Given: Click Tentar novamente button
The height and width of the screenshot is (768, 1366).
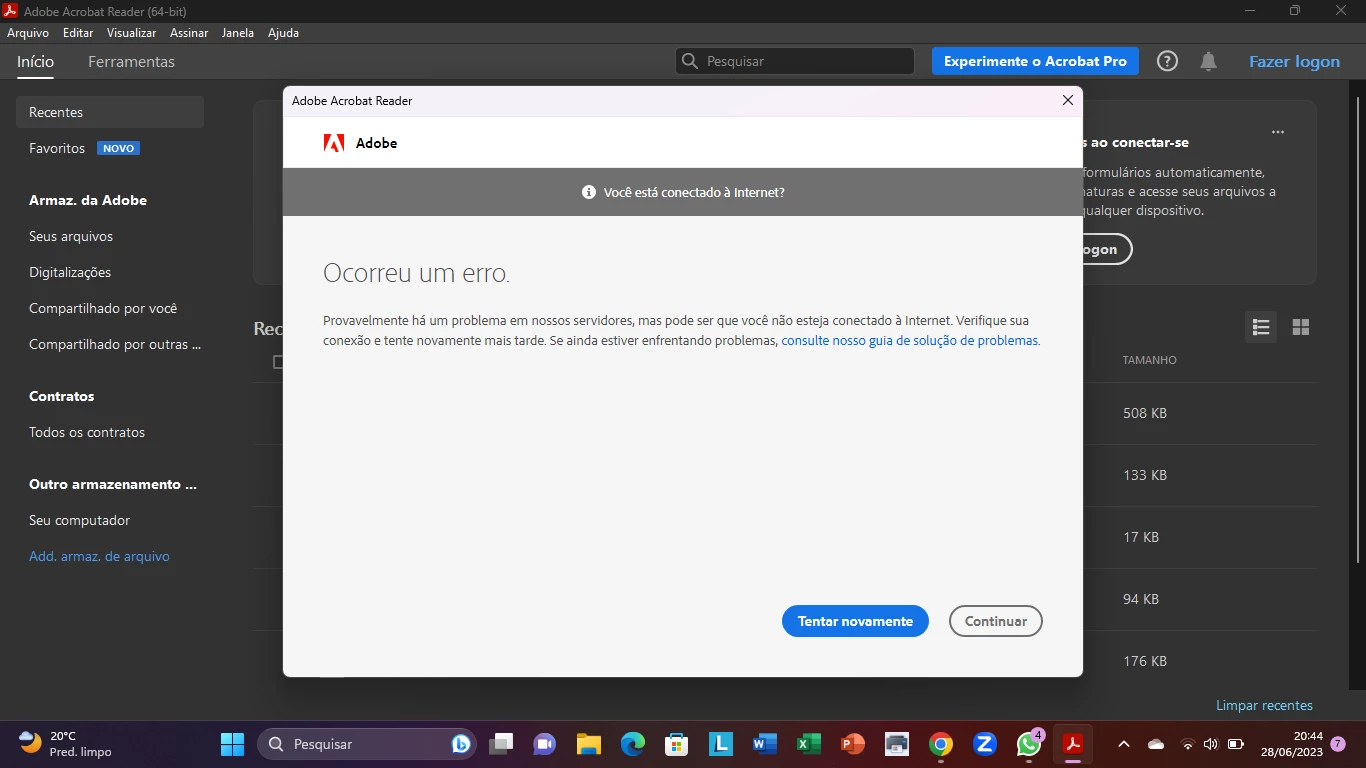Looking at the screenshot, I should 855,621.
